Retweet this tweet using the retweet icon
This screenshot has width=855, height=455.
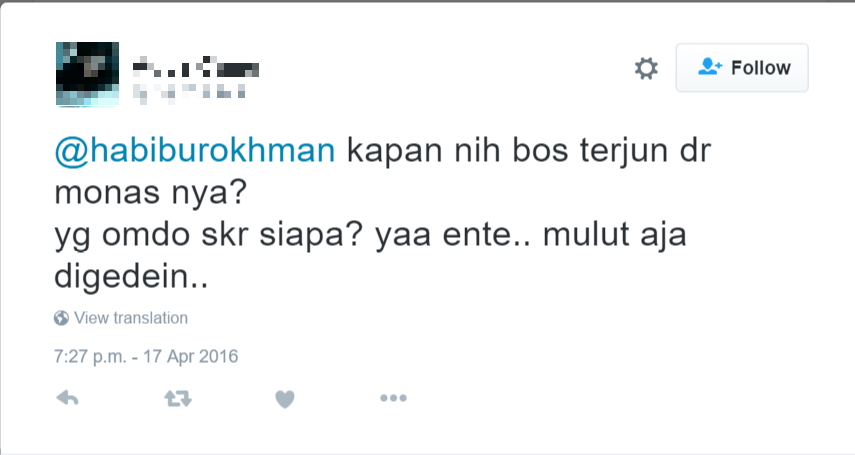pos(178,399)
